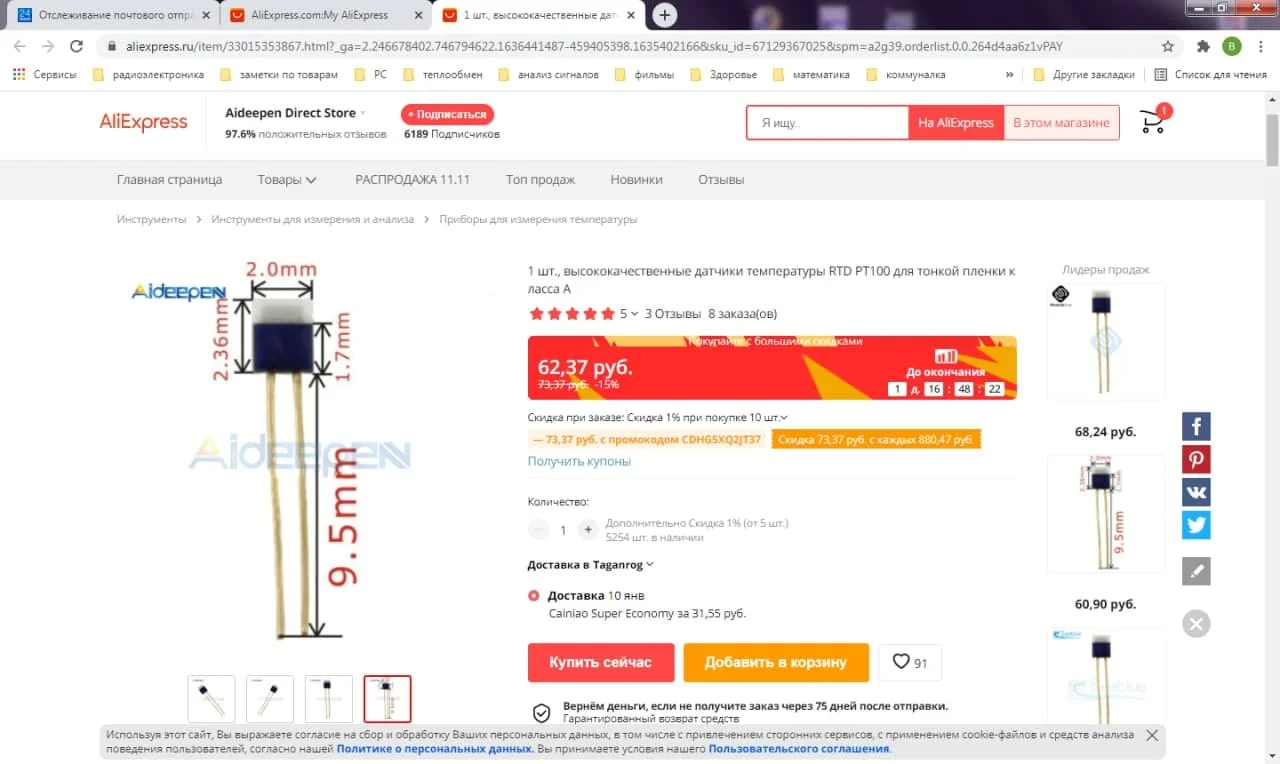Share the product on Facebook
The width and height of the screenshot is (1280, 764).
1196,426
